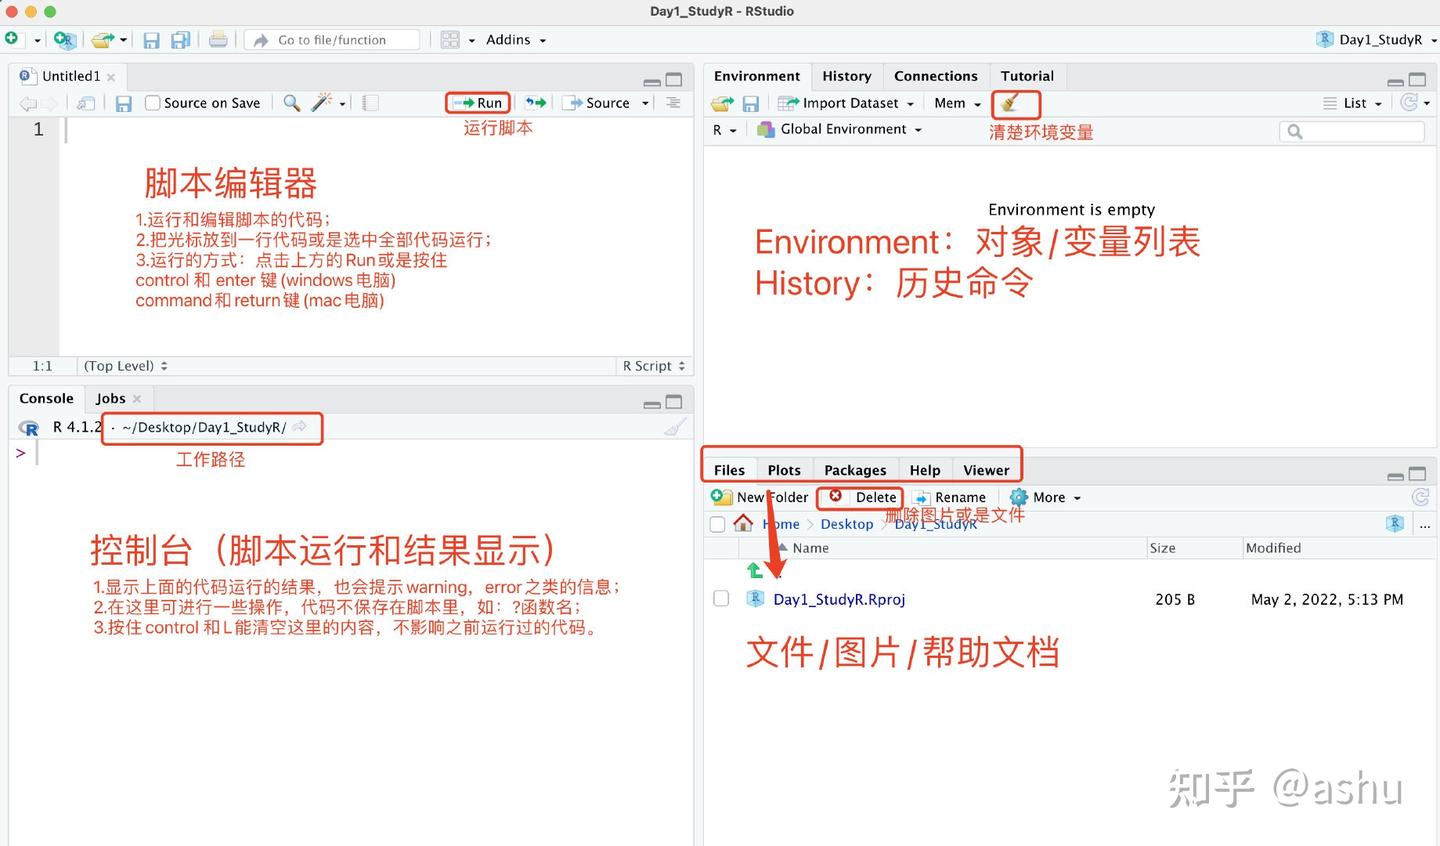Open the Day1_StudyR project menu
The width and height of the screenshot is (1440, 846).
(1376, 40)
